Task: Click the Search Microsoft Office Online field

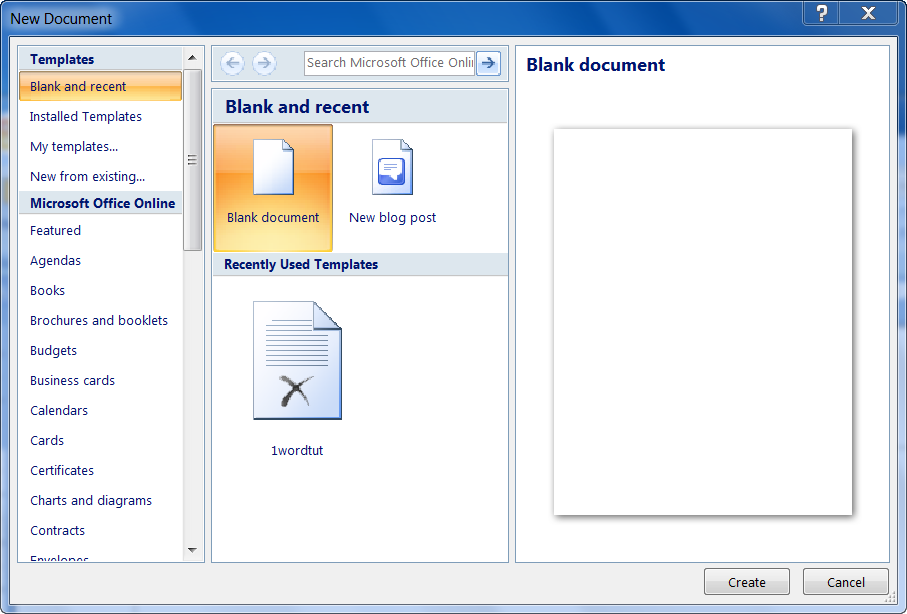Action: click(389, 63)
